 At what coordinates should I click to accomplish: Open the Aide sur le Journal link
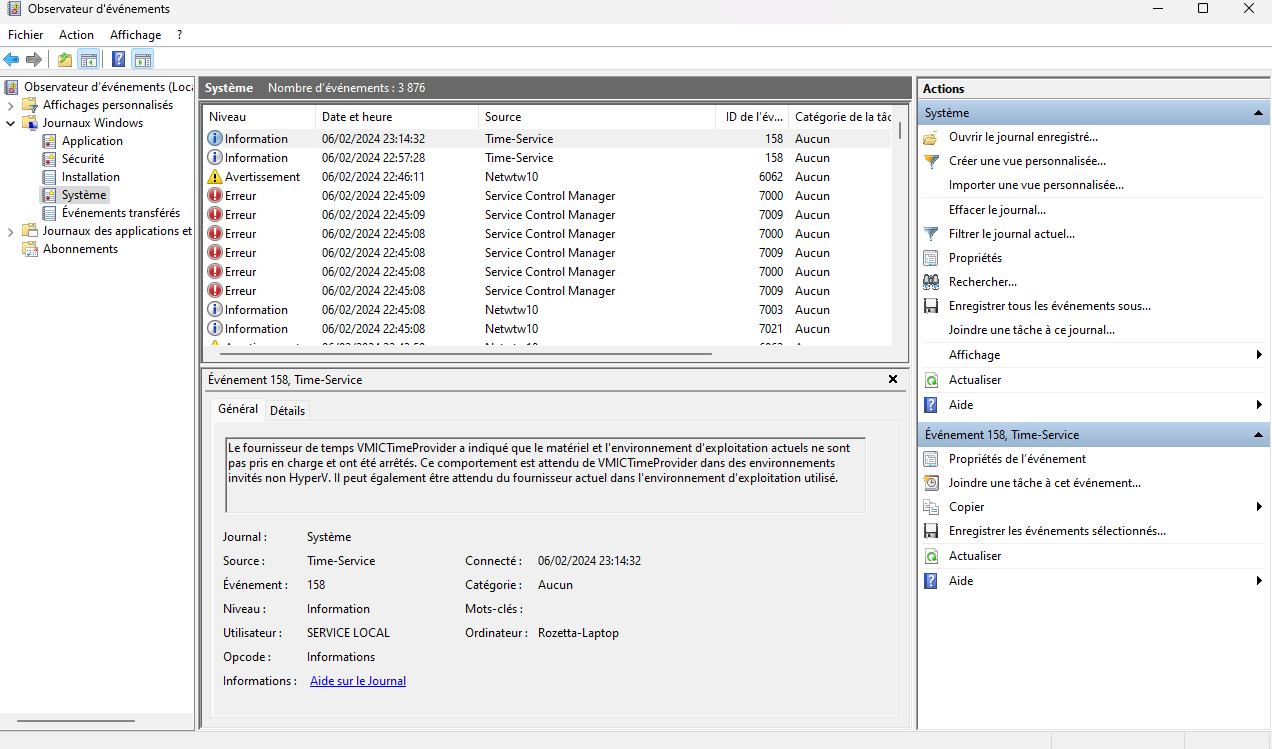coord(357,681)
